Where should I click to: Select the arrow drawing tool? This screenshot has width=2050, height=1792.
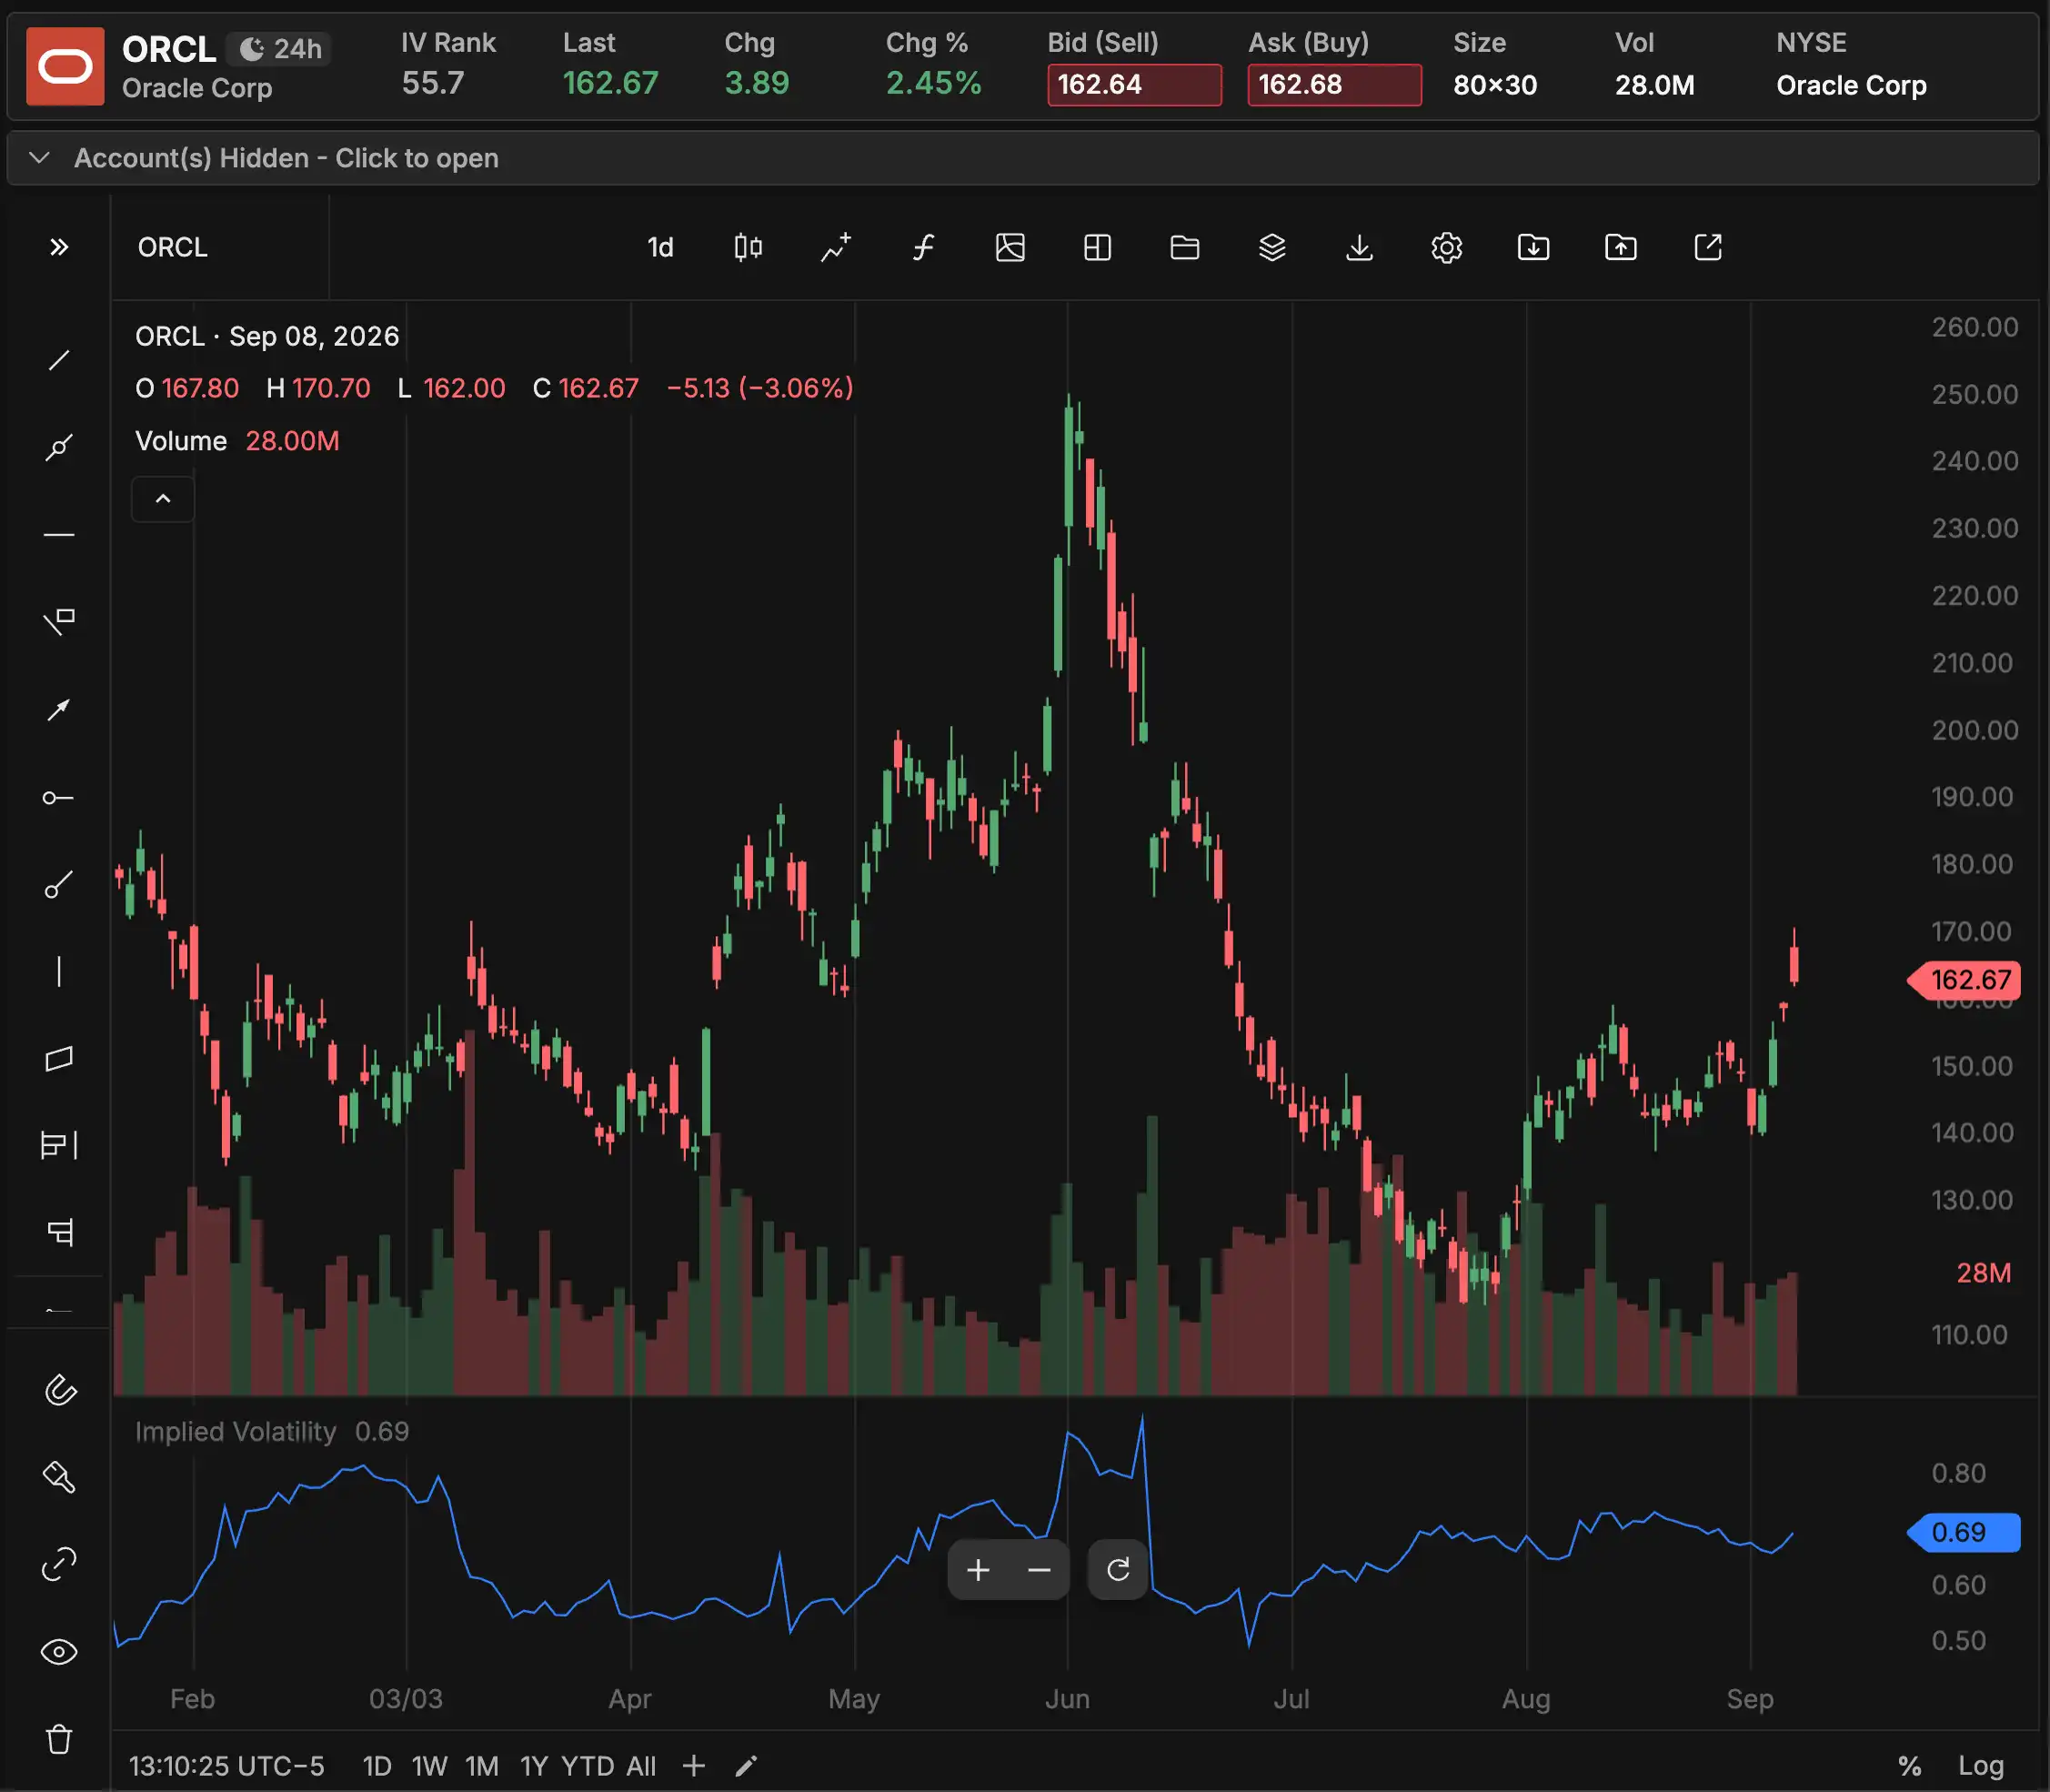coord(59,710)
